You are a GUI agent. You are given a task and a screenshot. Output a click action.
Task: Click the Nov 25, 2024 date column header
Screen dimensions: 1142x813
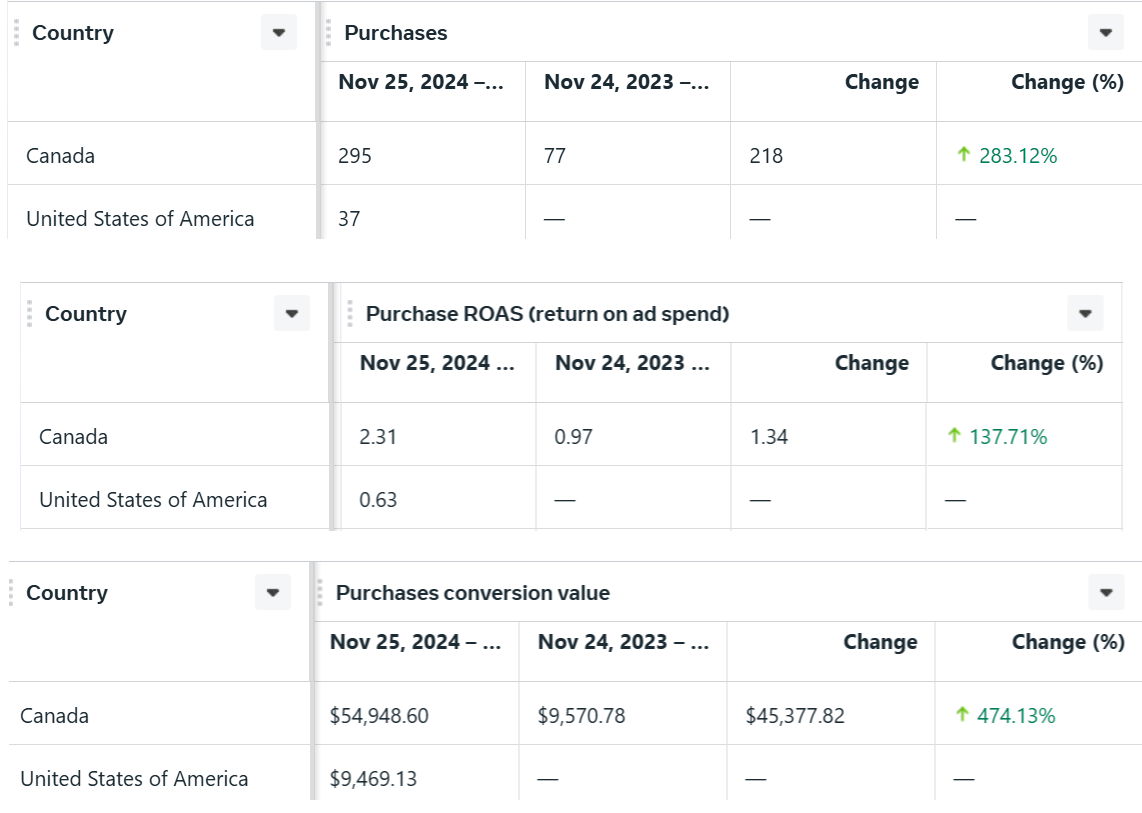tap(420, 82)
